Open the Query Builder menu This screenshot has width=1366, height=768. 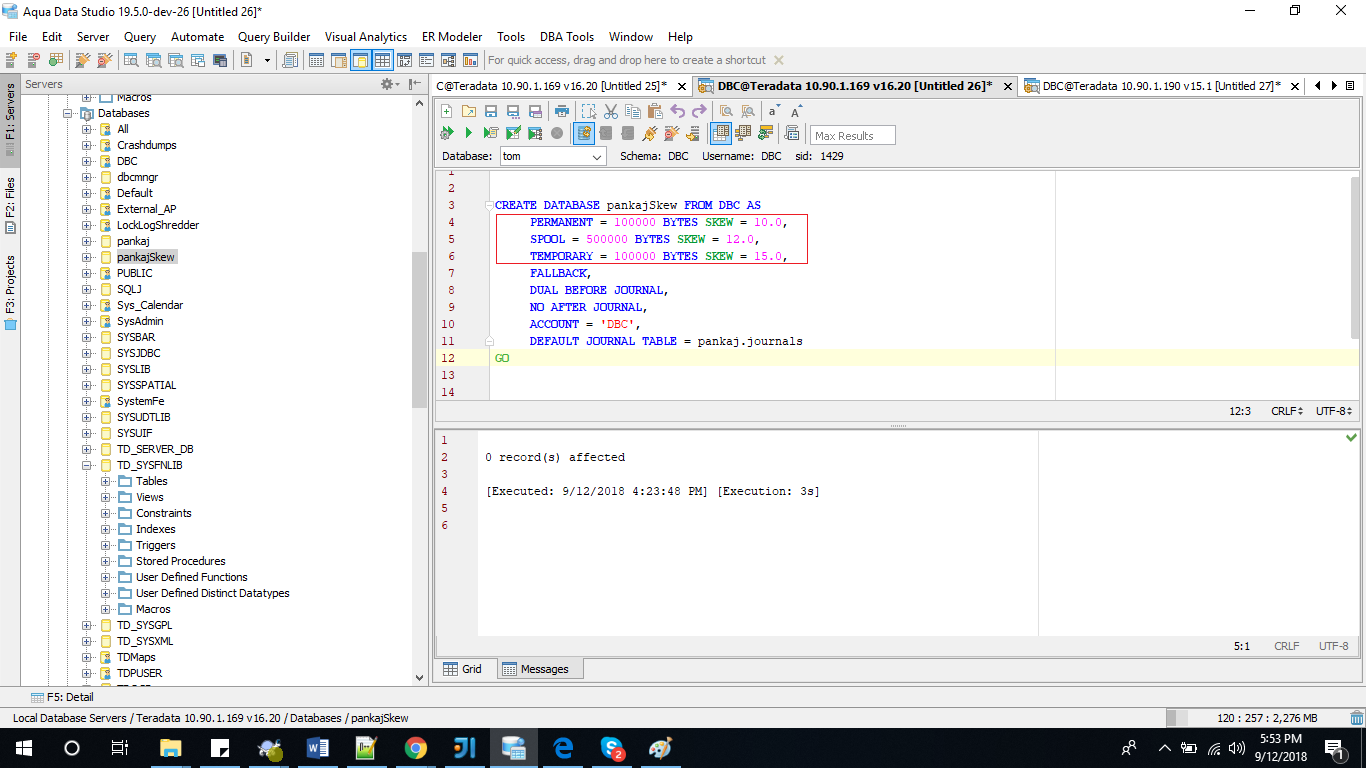click(274, 36)
